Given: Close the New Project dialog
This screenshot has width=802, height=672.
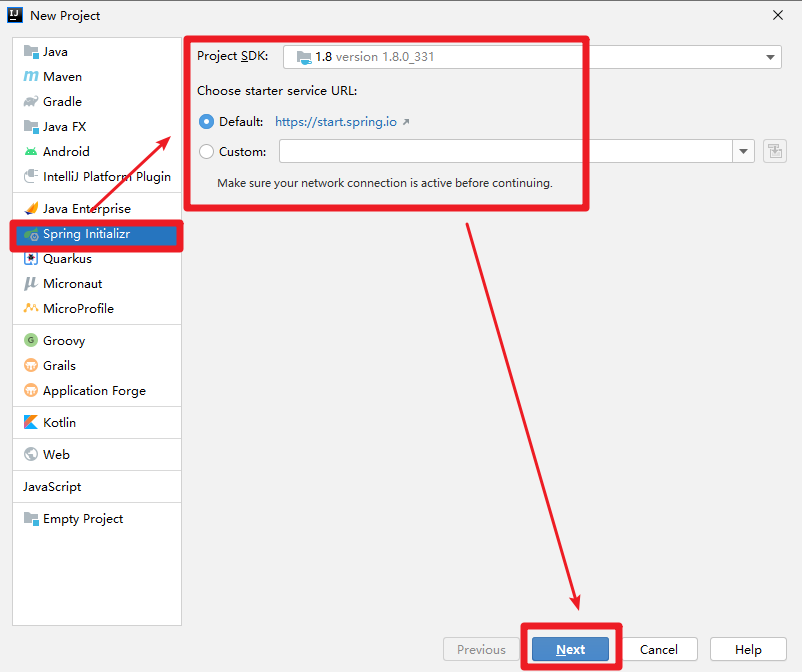Looking at the screenshot, I should pos(778,15).
